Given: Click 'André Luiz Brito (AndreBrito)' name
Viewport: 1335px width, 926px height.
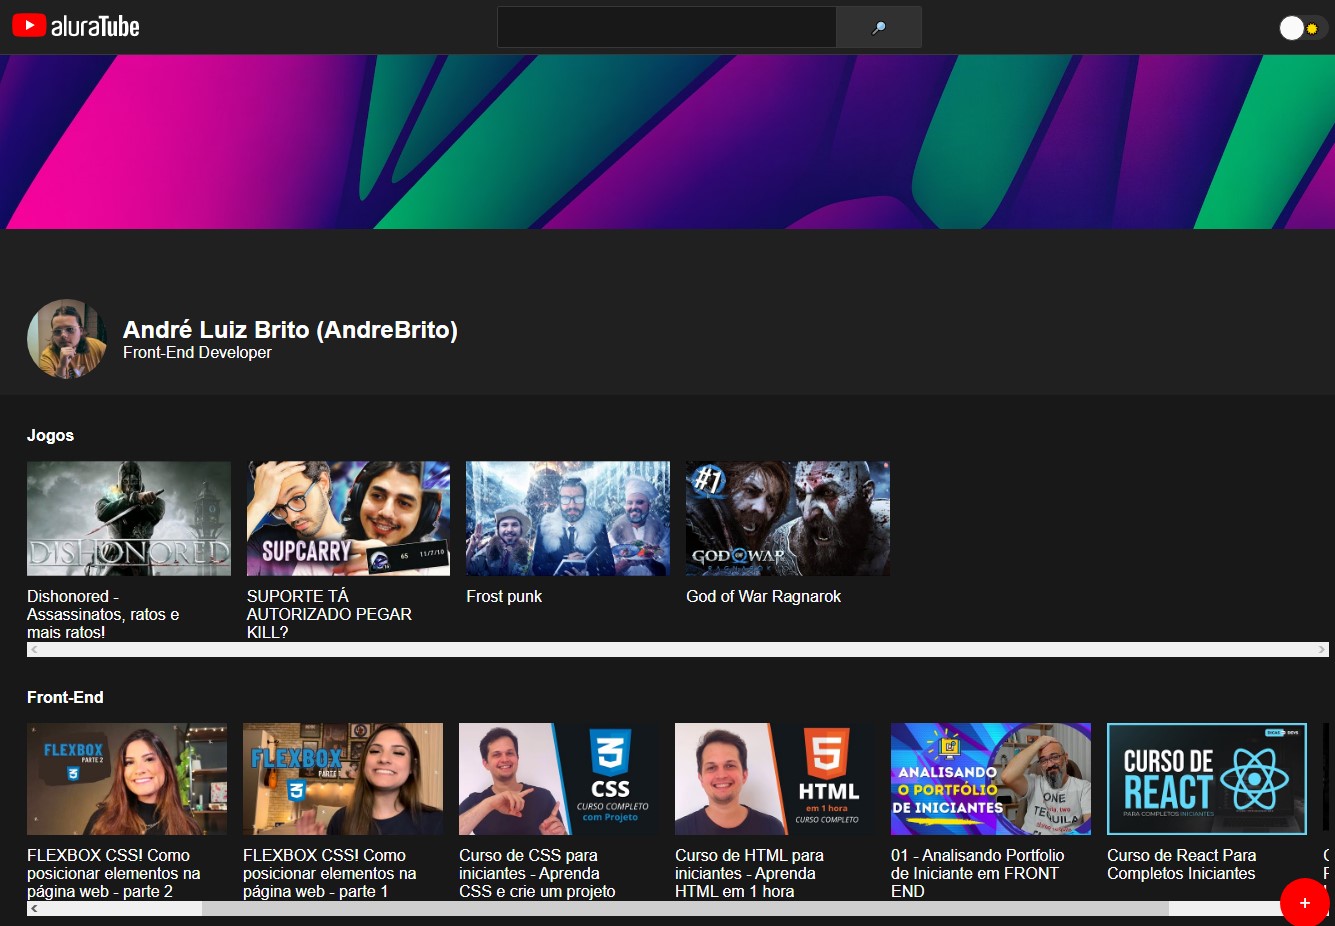Looking at the screenshot, I should click(290, 330).
